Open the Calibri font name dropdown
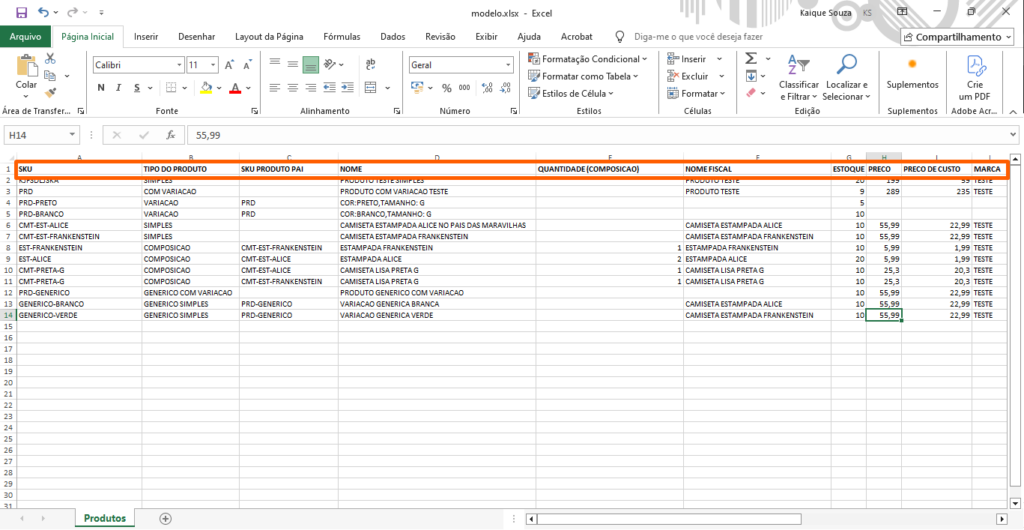1024x530 pixels. point(136,65)
